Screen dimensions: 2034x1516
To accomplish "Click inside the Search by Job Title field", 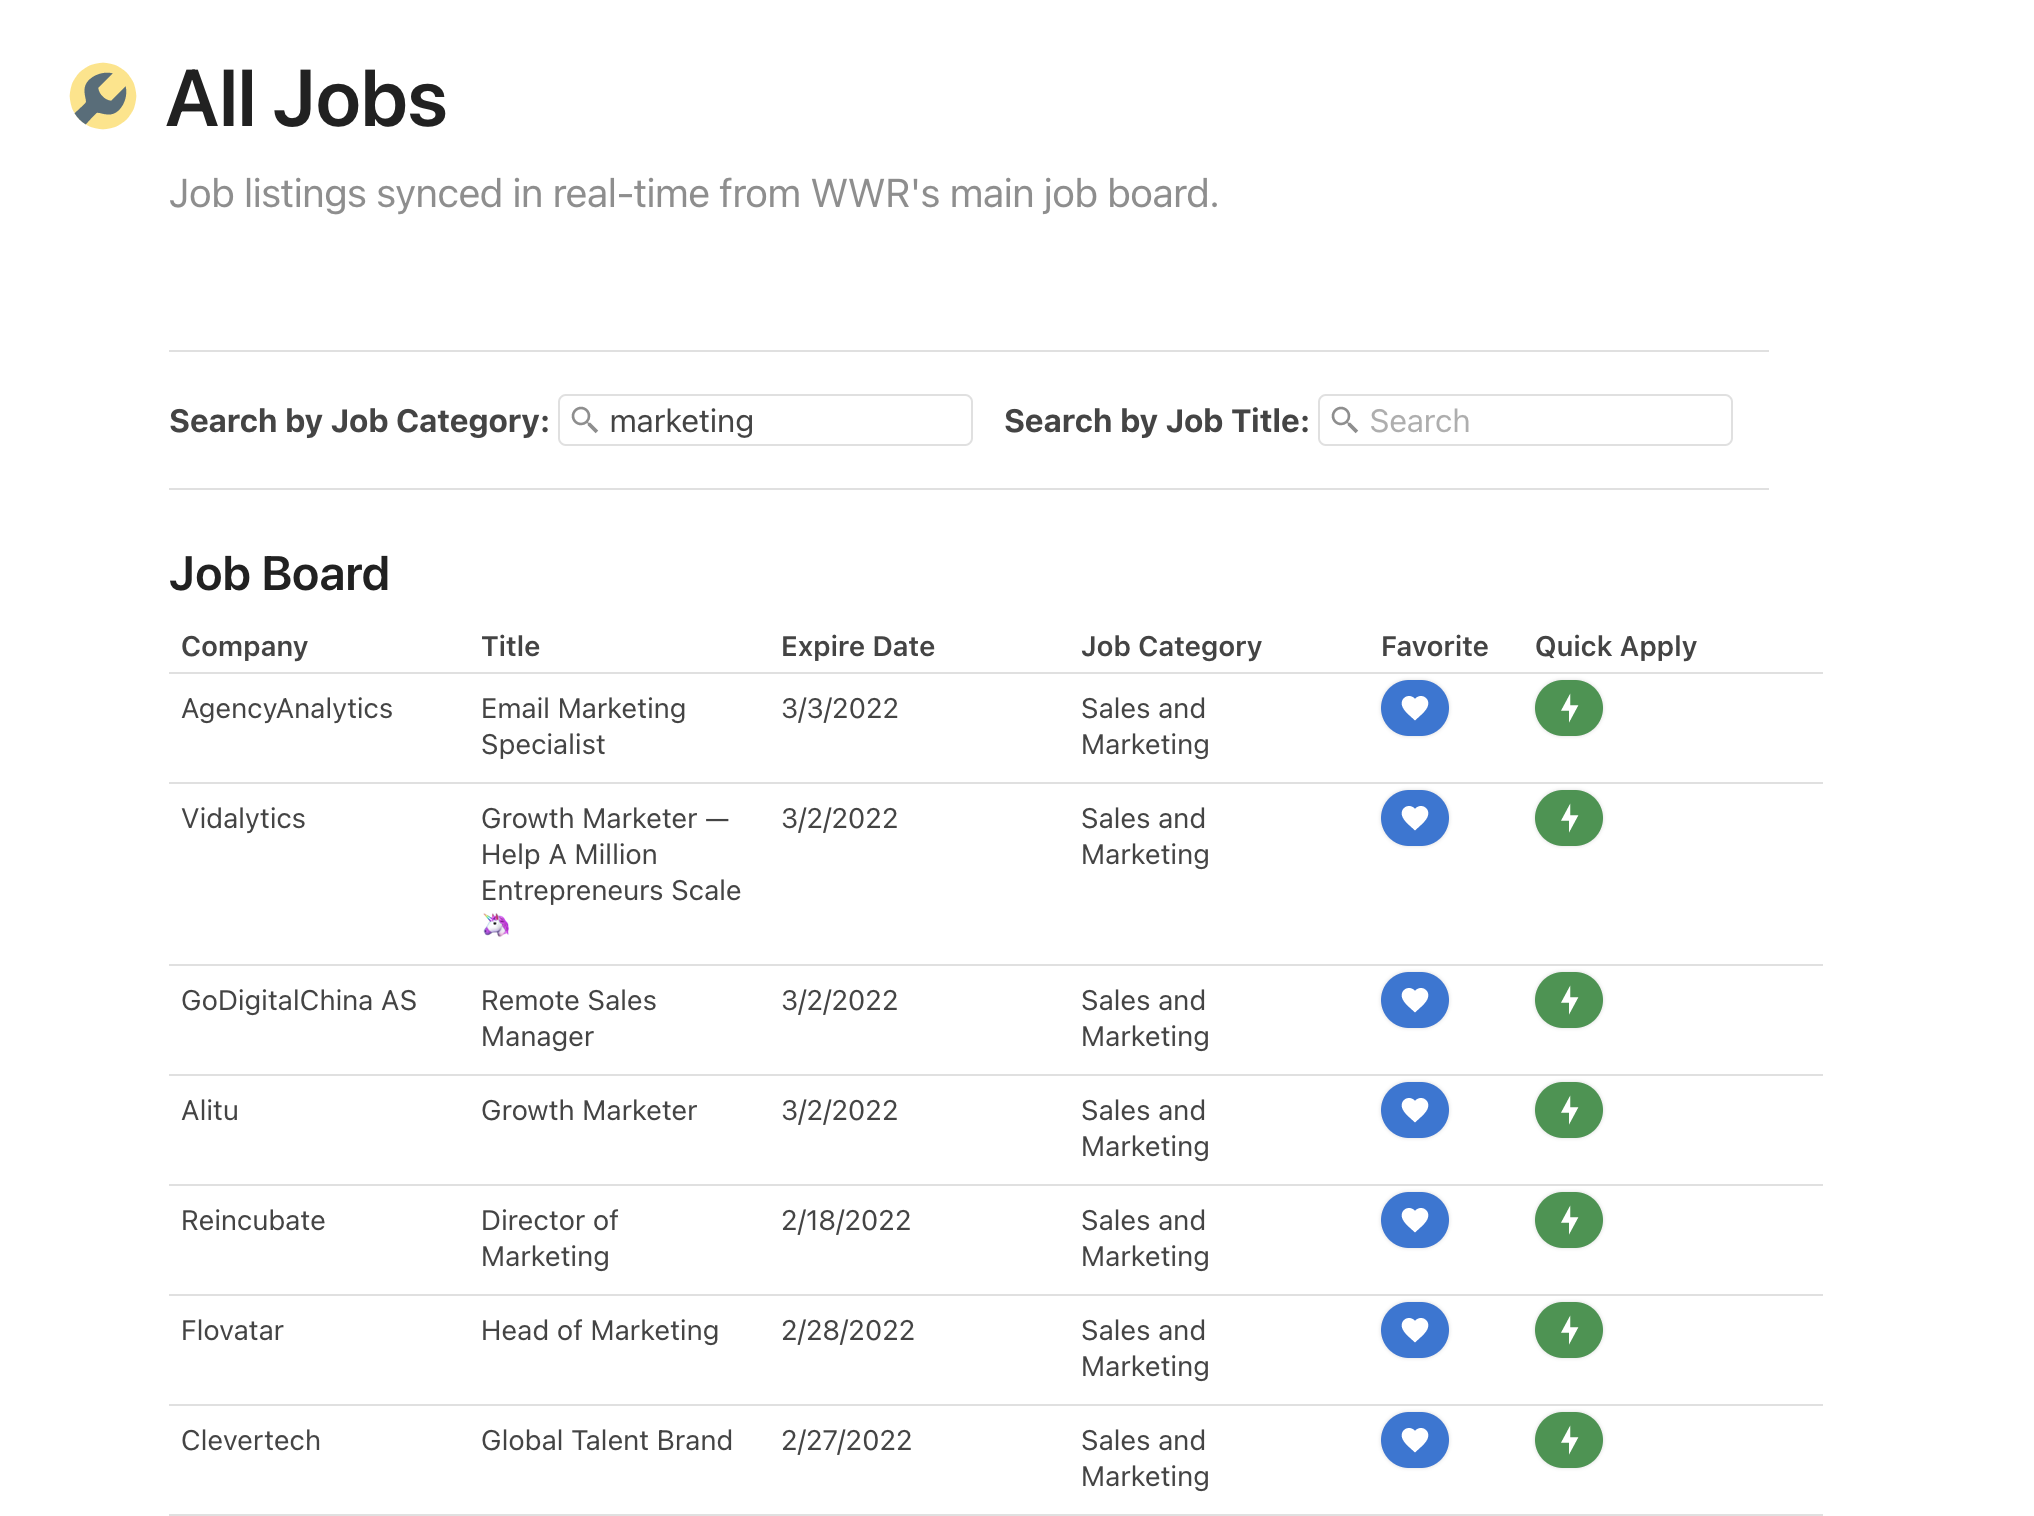I will pos(1520,421).
